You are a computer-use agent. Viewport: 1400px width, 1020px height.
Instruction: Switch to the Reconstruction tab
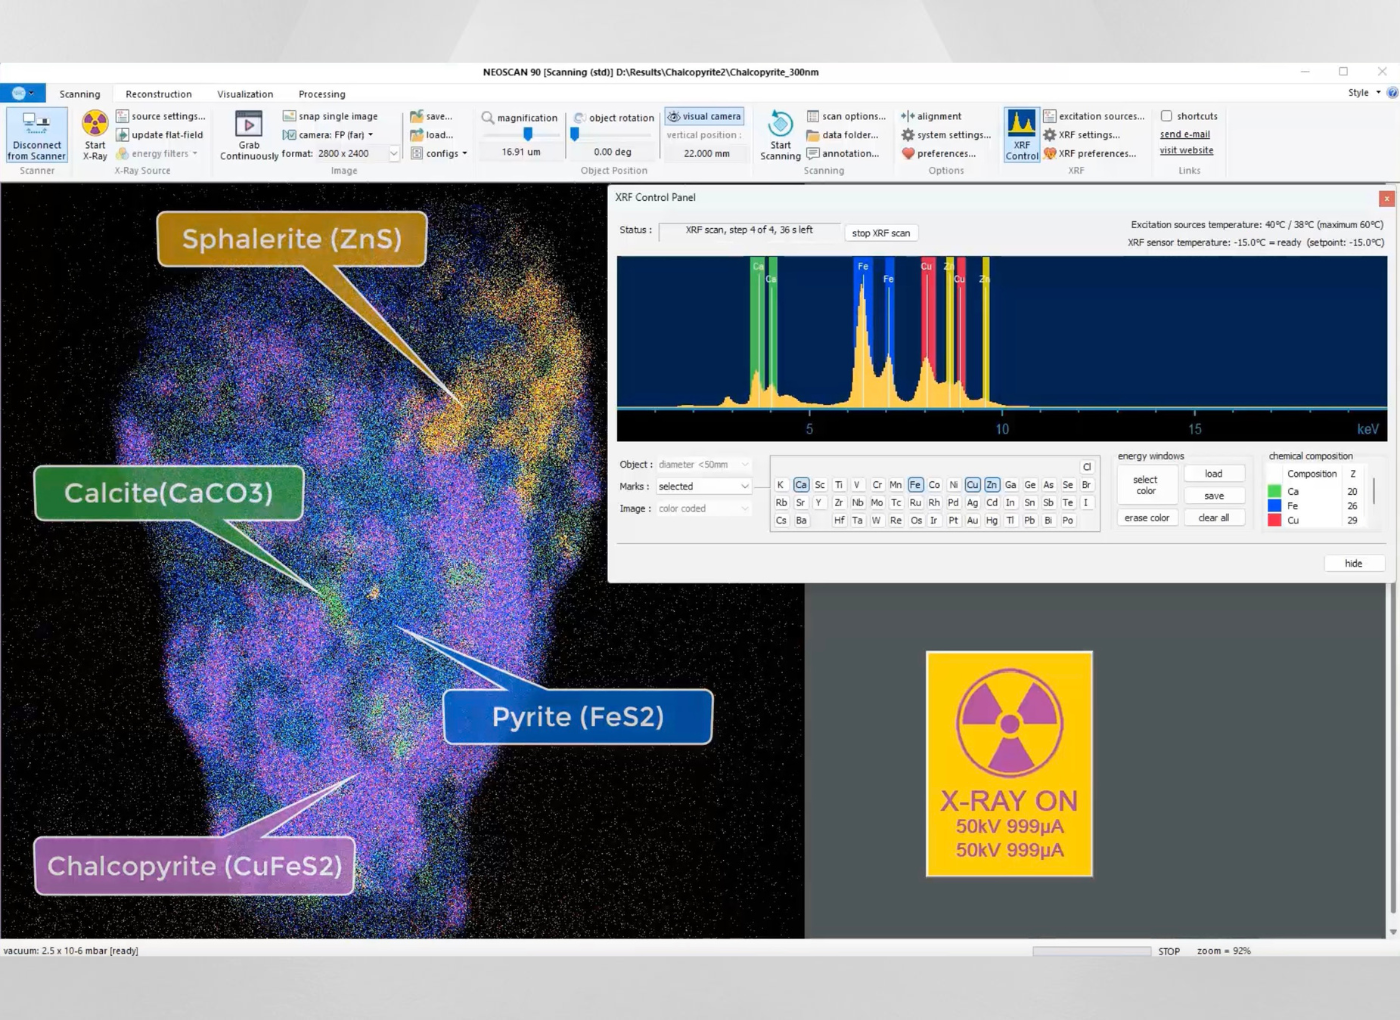158,94
